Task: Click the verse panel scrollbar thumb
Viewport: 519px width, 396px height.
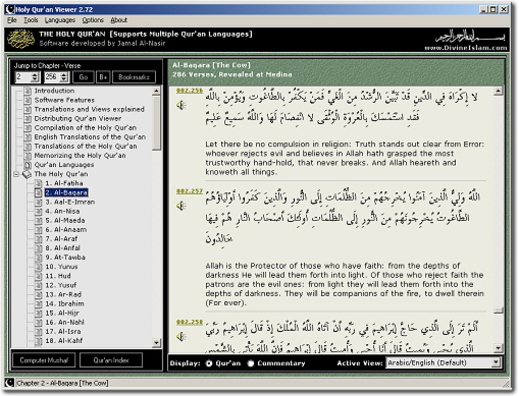Action: 498,310
